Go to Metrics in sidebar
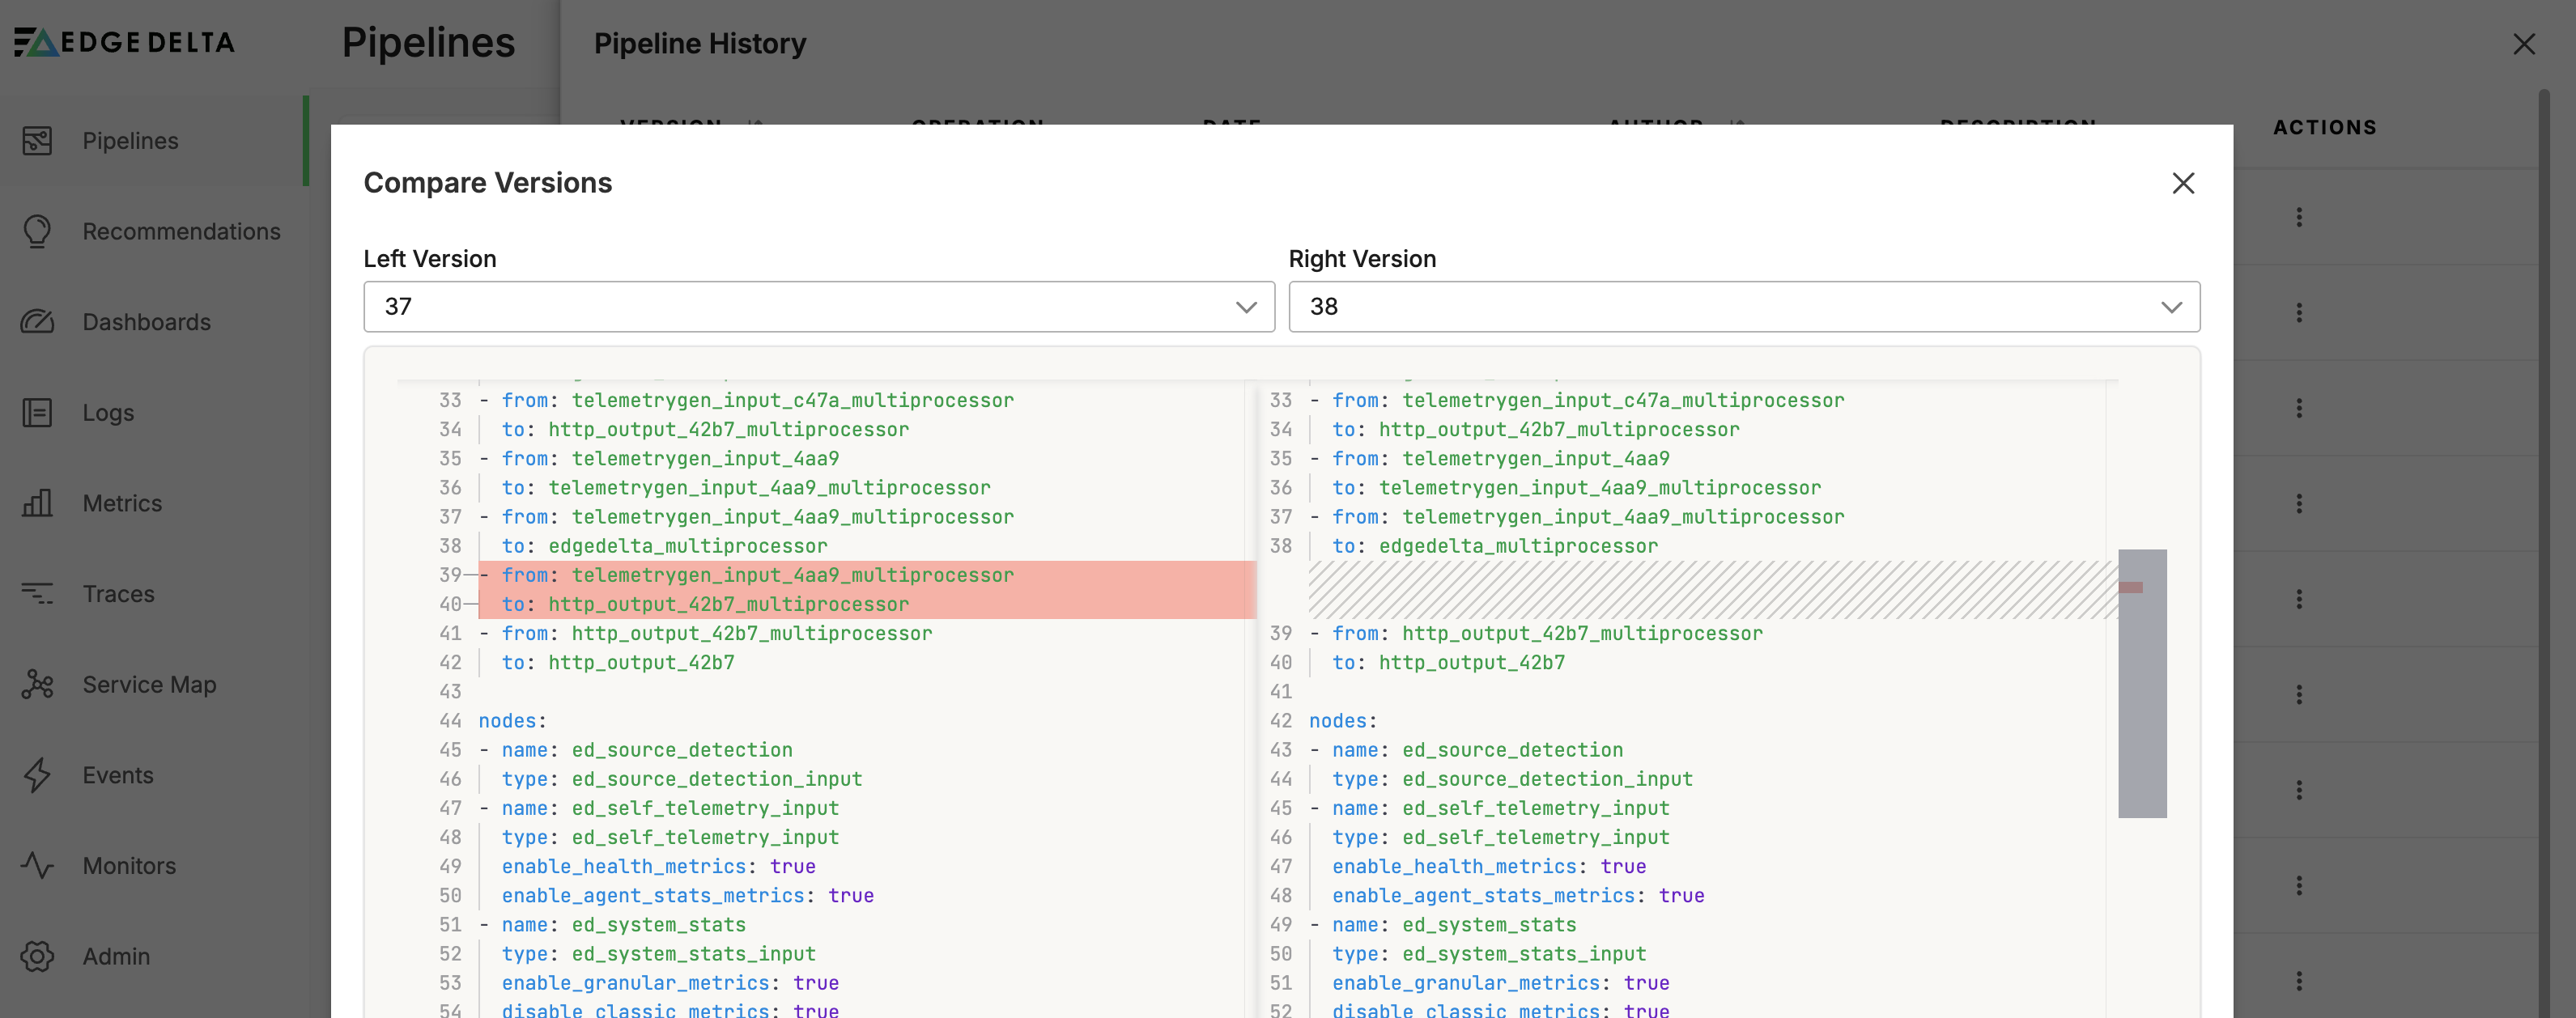Viewport: 2576px width, 1018px height. click(122, 503)
